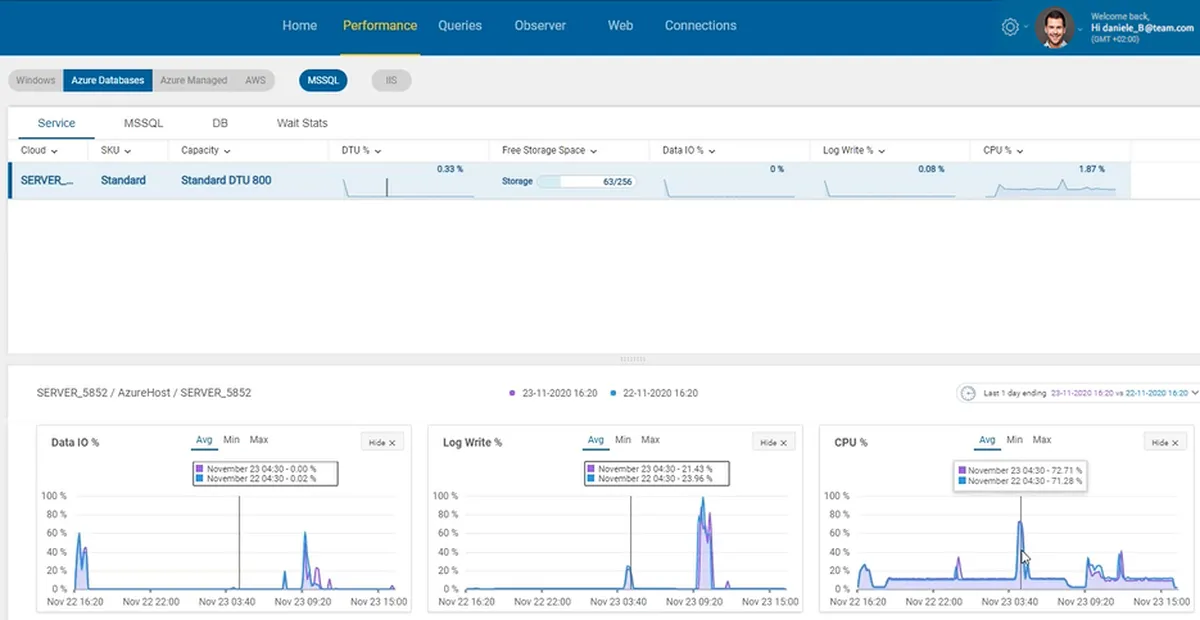
Task: Open the Performance menu
Action: tap(380, 26)
